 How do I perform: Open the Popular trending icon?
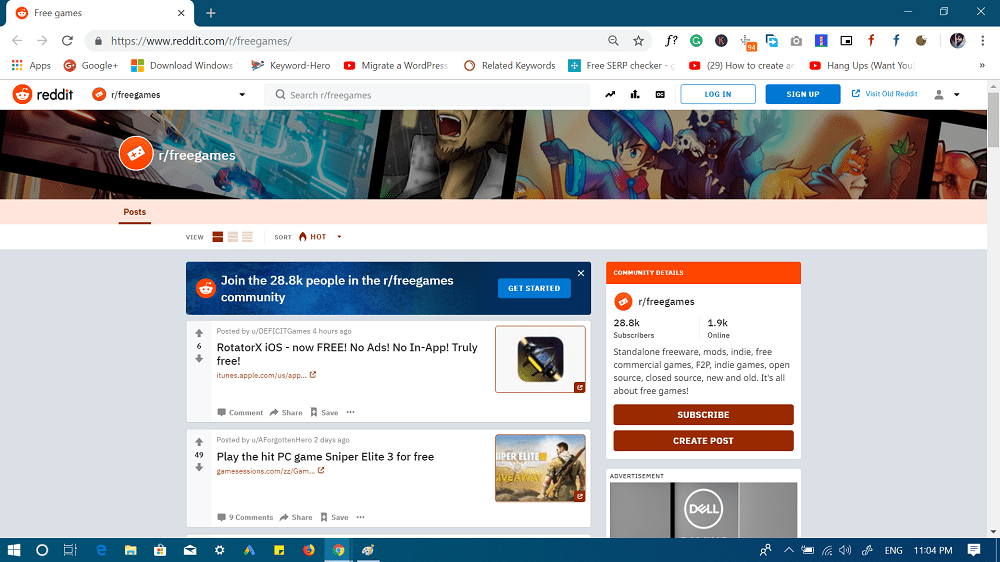(x=610, y=94)
